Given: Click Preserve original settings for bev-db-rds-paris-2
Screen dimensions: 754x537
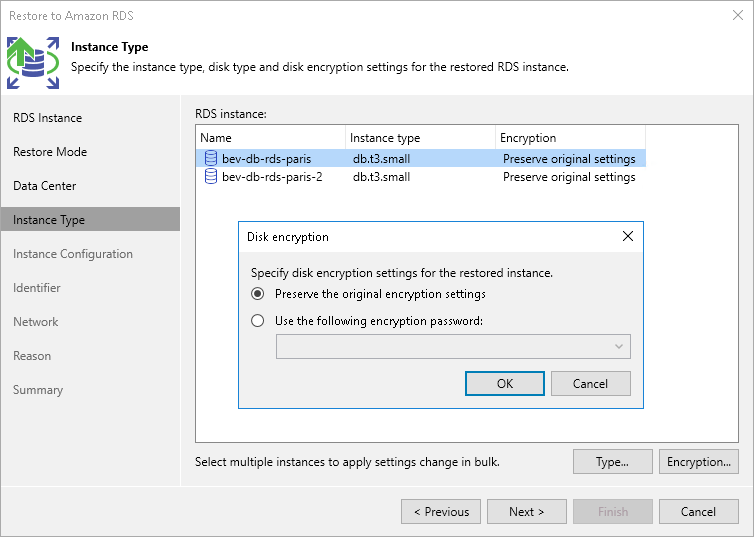Looking at the screenshot, I should tap(569, 177).
